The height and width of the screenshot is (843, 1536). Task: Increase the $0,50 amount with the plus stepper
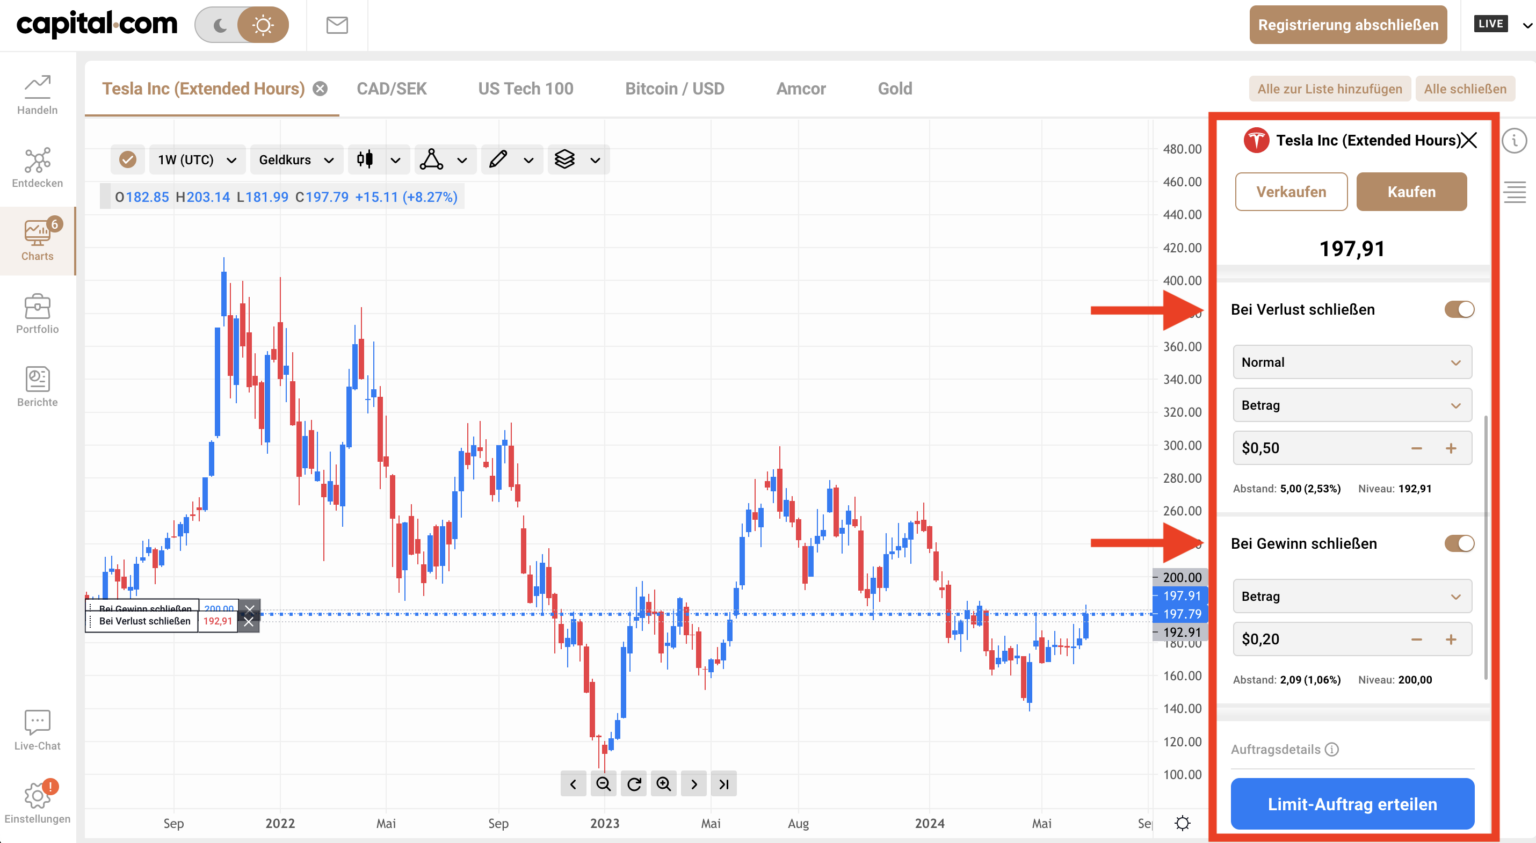[x=1451, y=448]
